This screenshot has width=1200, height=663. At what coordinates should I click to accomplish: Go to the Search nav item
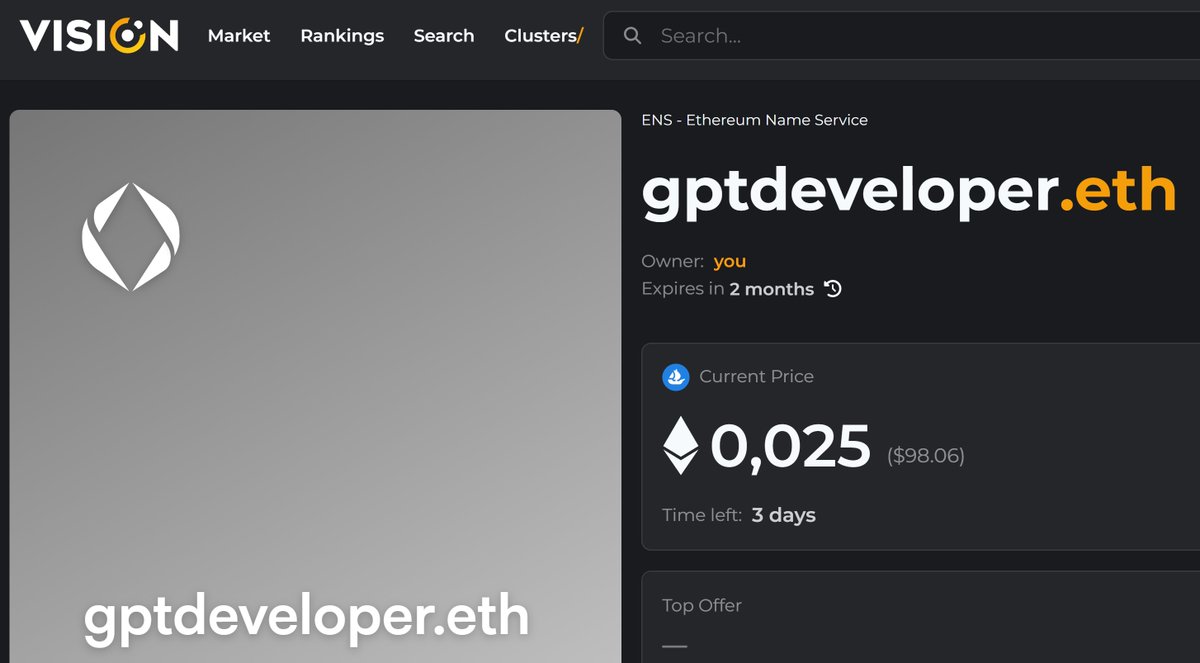pos(444,36)
